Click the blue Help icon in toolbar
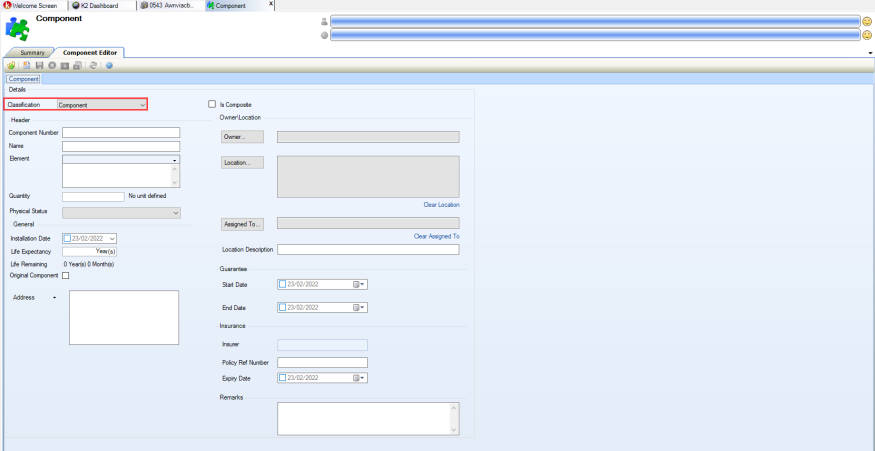The image size is (875, 451). coord(109,65)
